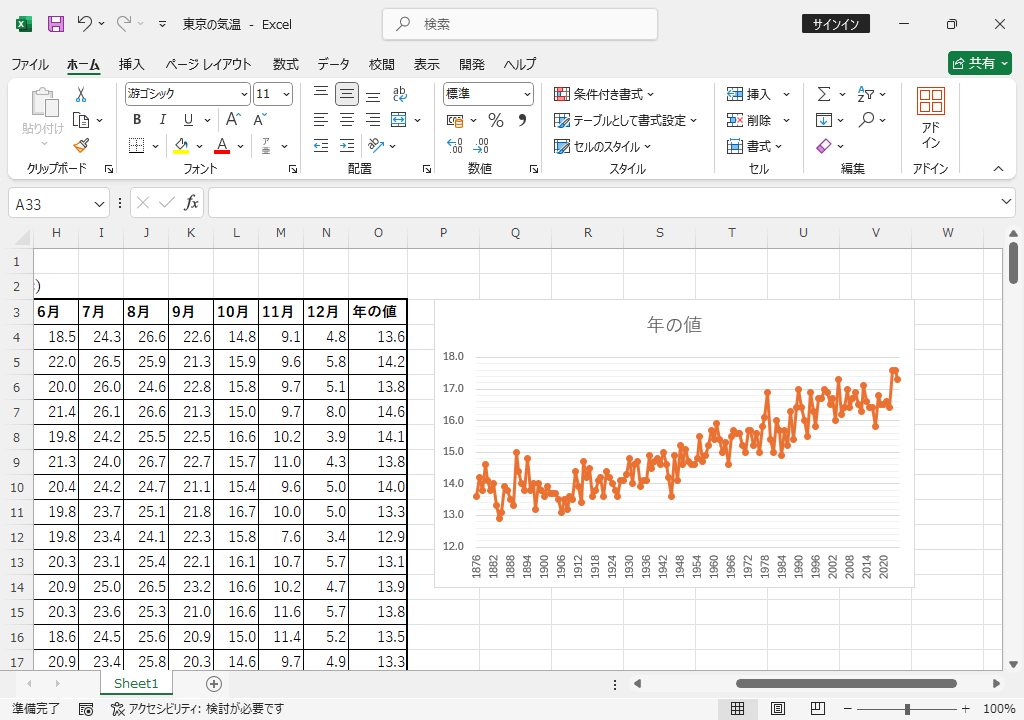Collapse the ribbon with chevron

pyautogui.click(x=999, y=169)
